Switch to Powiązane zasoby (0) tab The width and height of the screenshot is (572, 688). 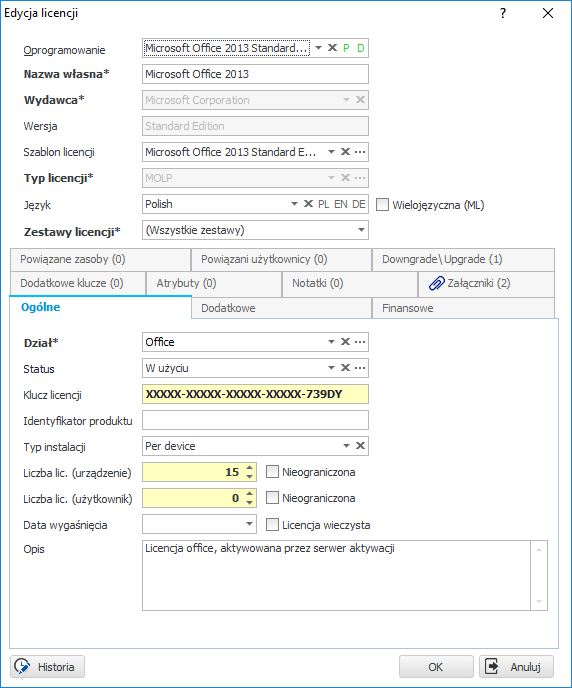coord(100,259)
